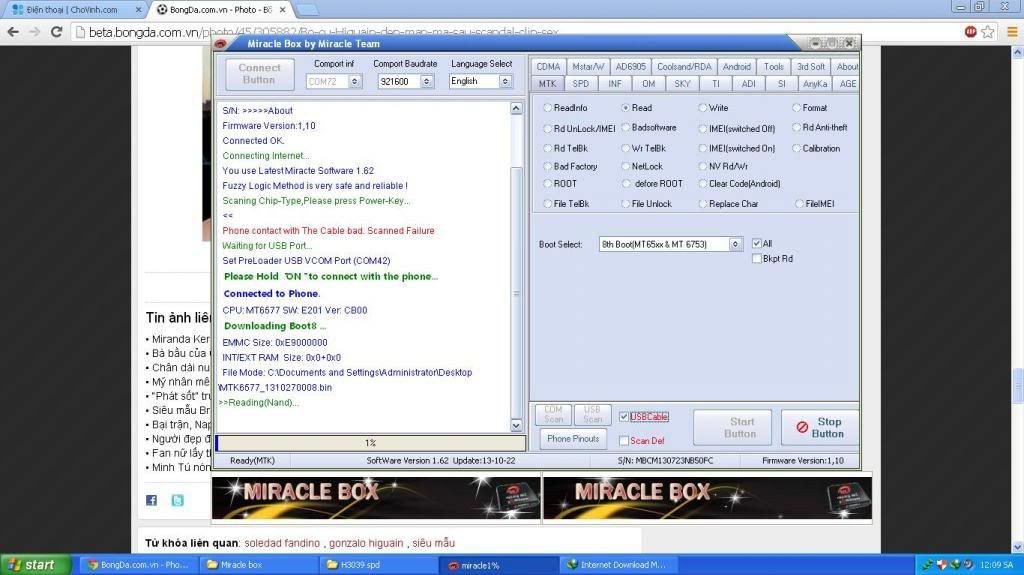Enable the Bkpt Rd checkbox
1024x575 pixels.
[757, 259]
